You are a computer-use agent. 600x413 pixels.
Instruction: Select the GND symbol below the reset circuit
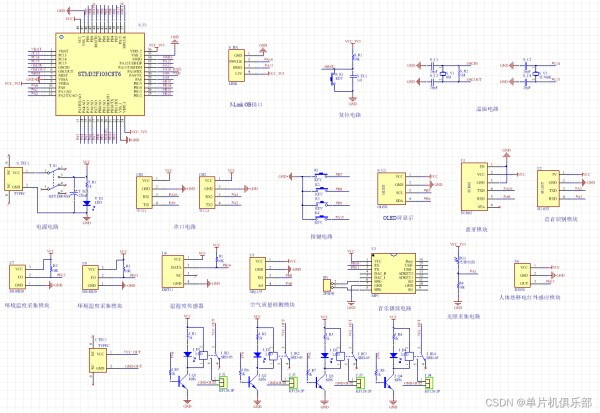click(352, 100)
